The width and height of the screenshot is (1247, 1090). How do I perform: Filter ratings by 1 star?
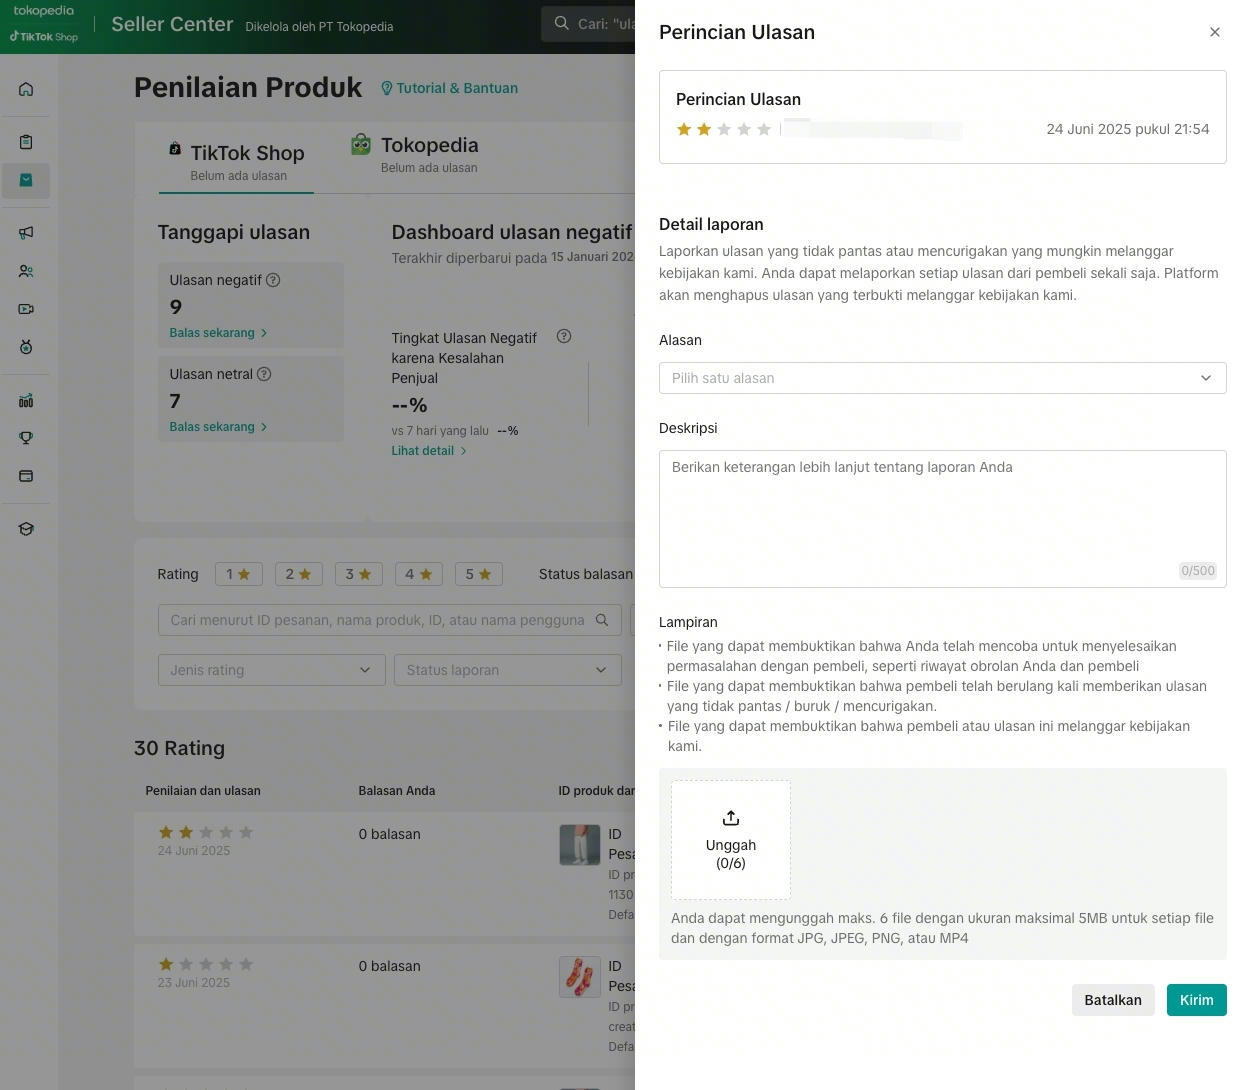pyautogui.click(x=238, y=574)
